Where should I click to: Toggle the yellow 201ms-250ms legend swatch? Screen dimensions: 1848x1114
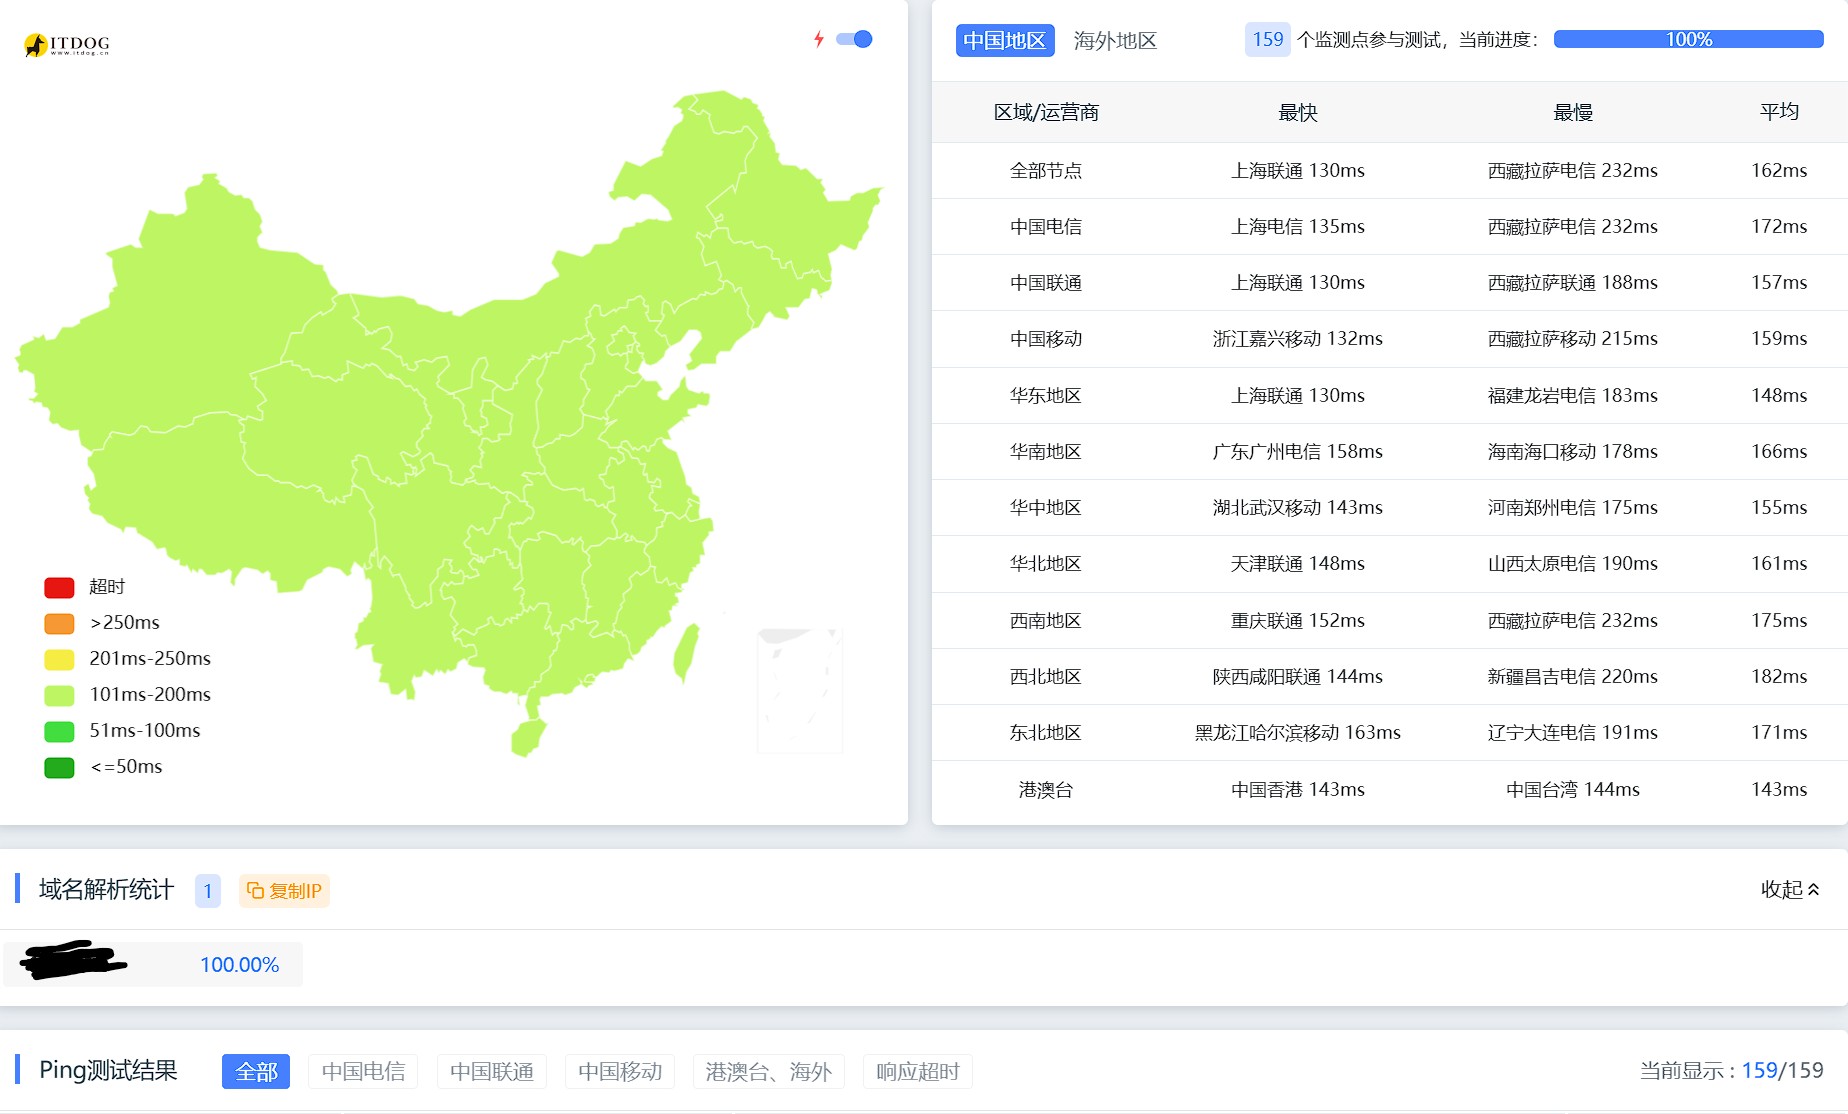click(x=60, y=659)
